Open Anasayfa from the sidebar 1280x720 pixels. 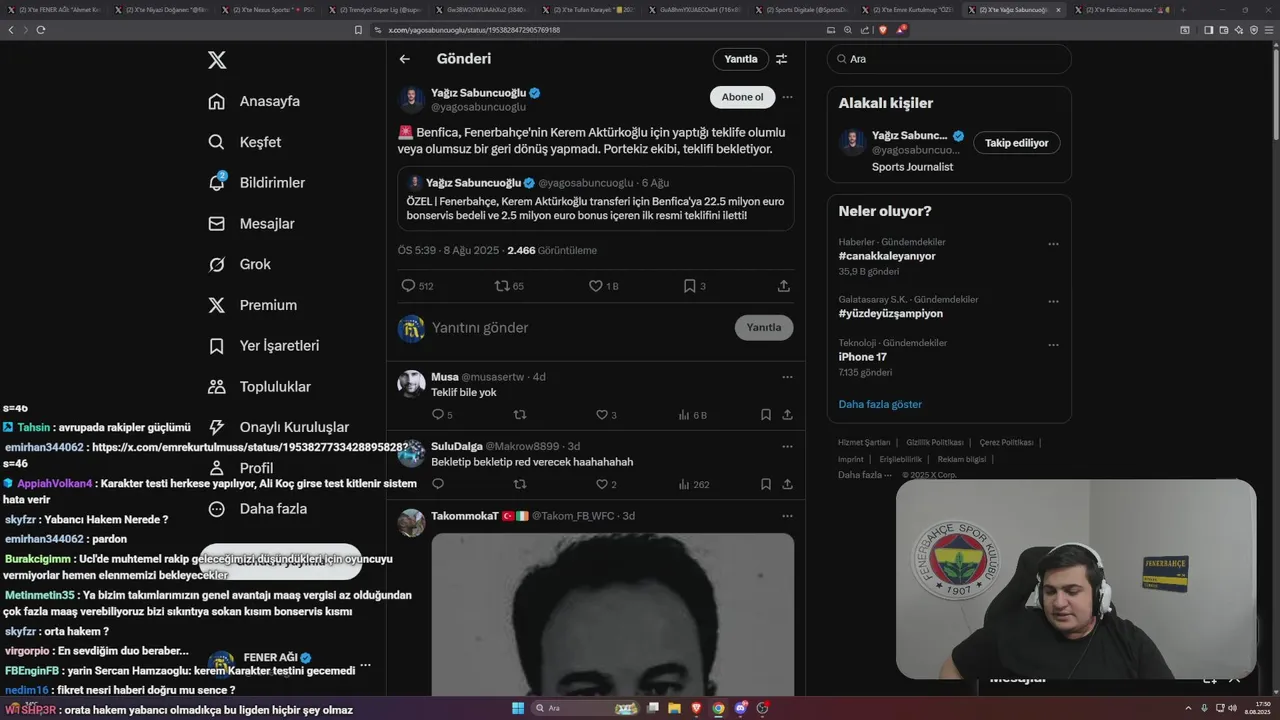coord(254,101)
